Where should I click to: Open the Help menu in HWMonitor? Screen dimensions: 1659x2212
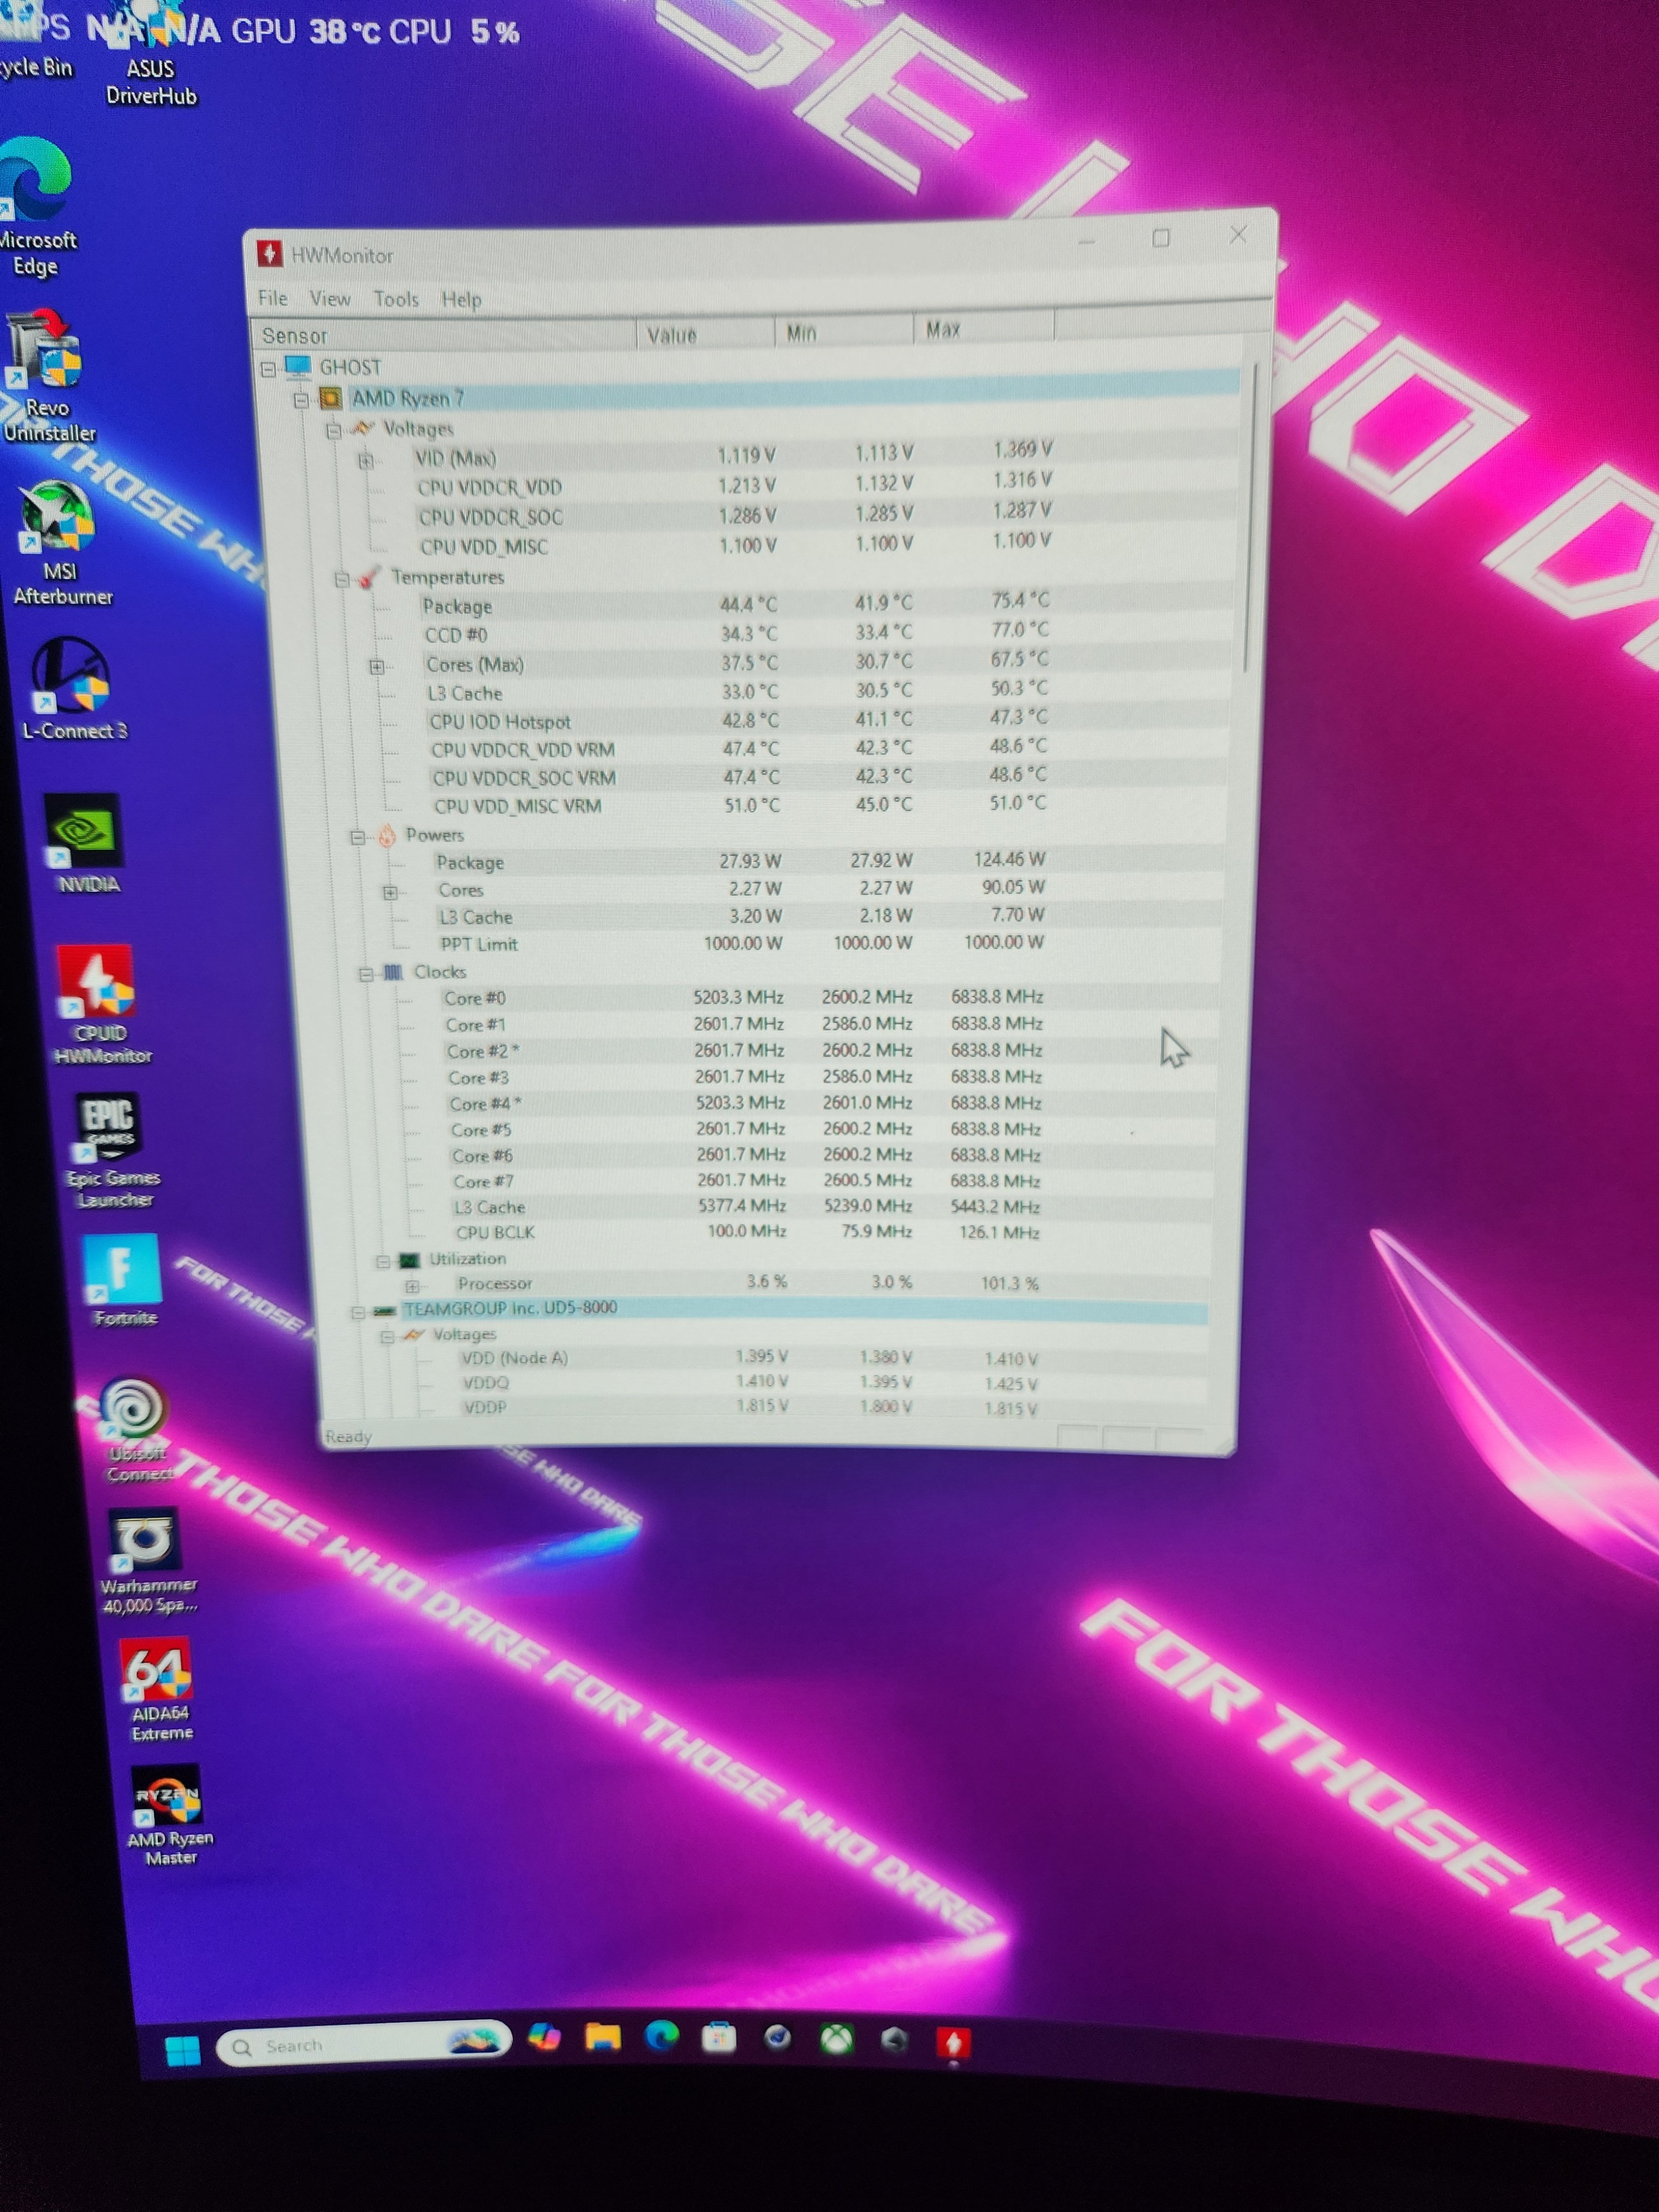pyautogui.click(x=462, y=299)
